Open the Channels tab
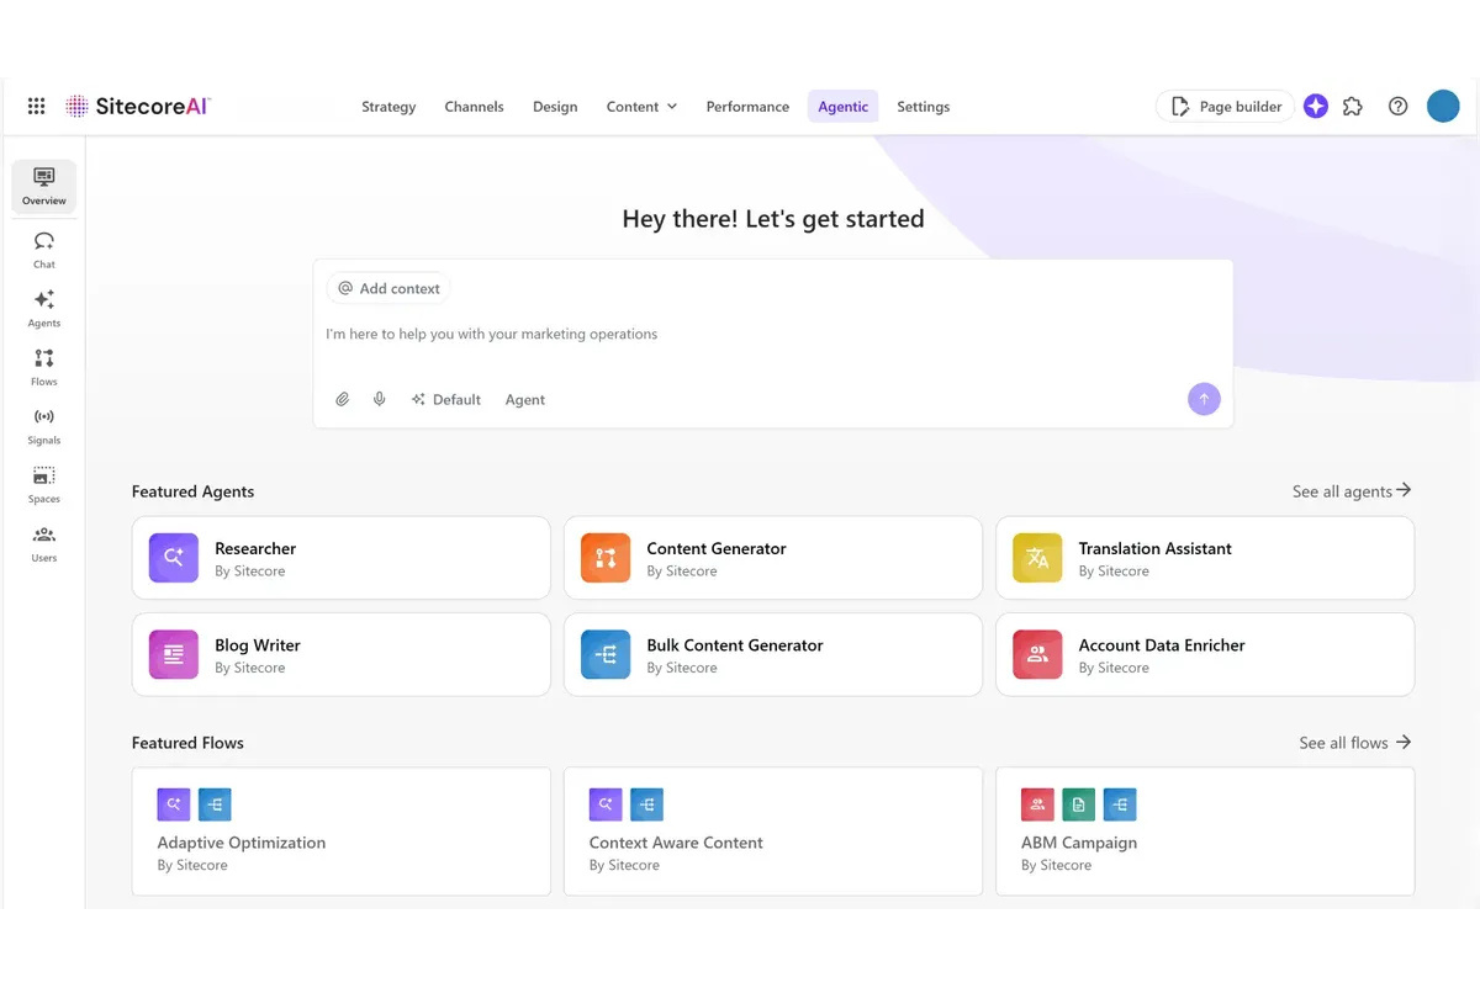The height and width of the screenshot is (987, 1480). pos(474,106)
